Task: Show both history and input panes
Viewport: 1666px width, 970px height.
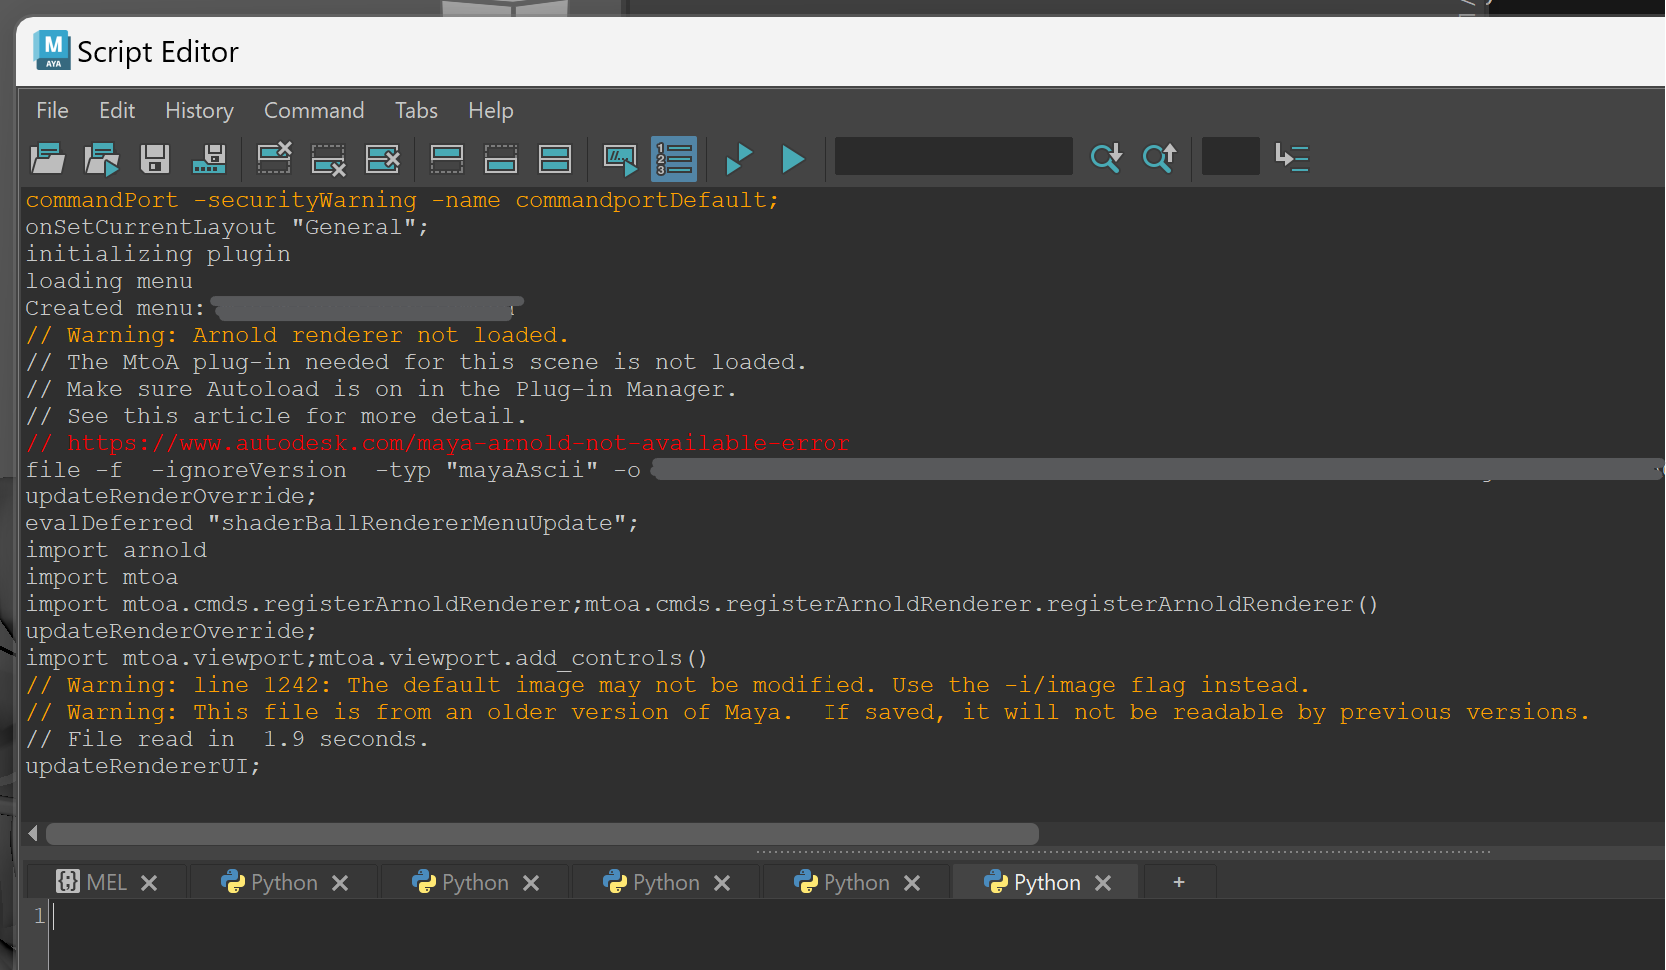Action: 554,158
